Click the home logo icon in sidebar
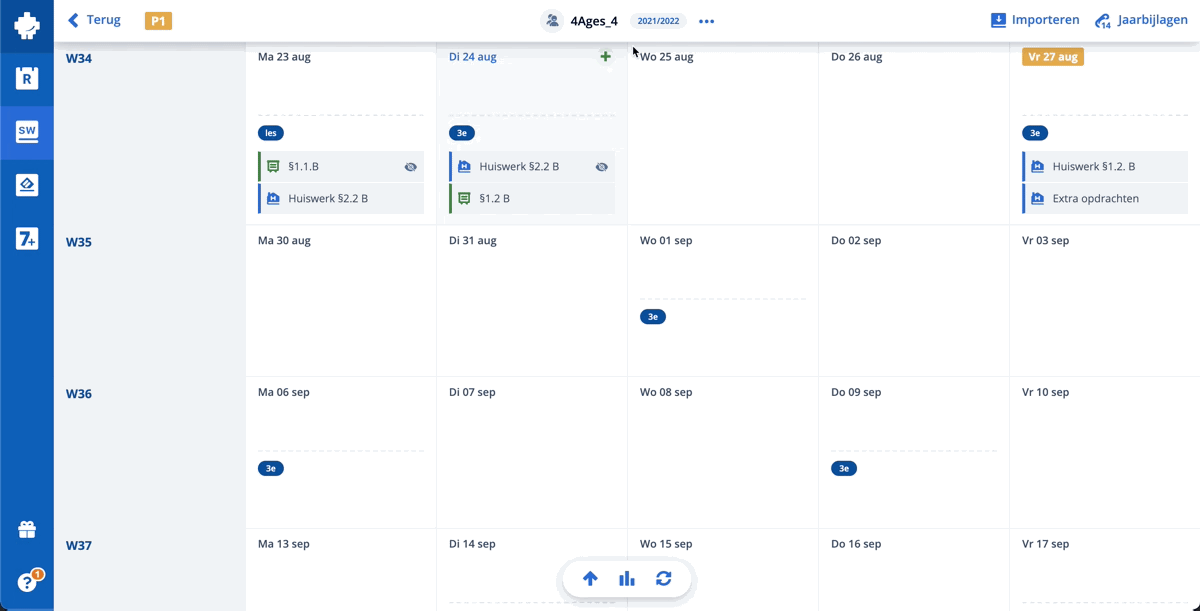Screen dimensions: 1200x611 [27, 24]
